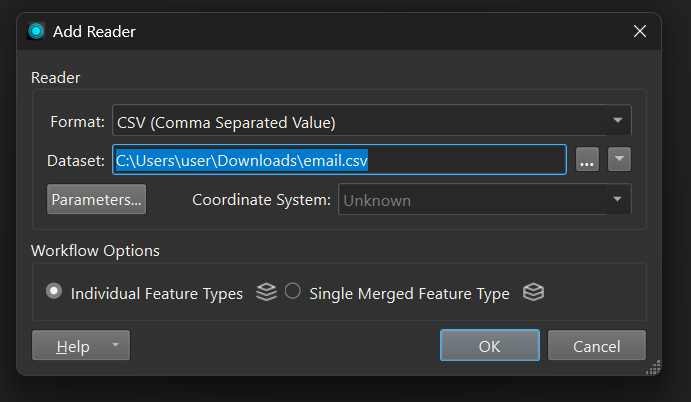Close the Add Reader dialog

(640, 31)
